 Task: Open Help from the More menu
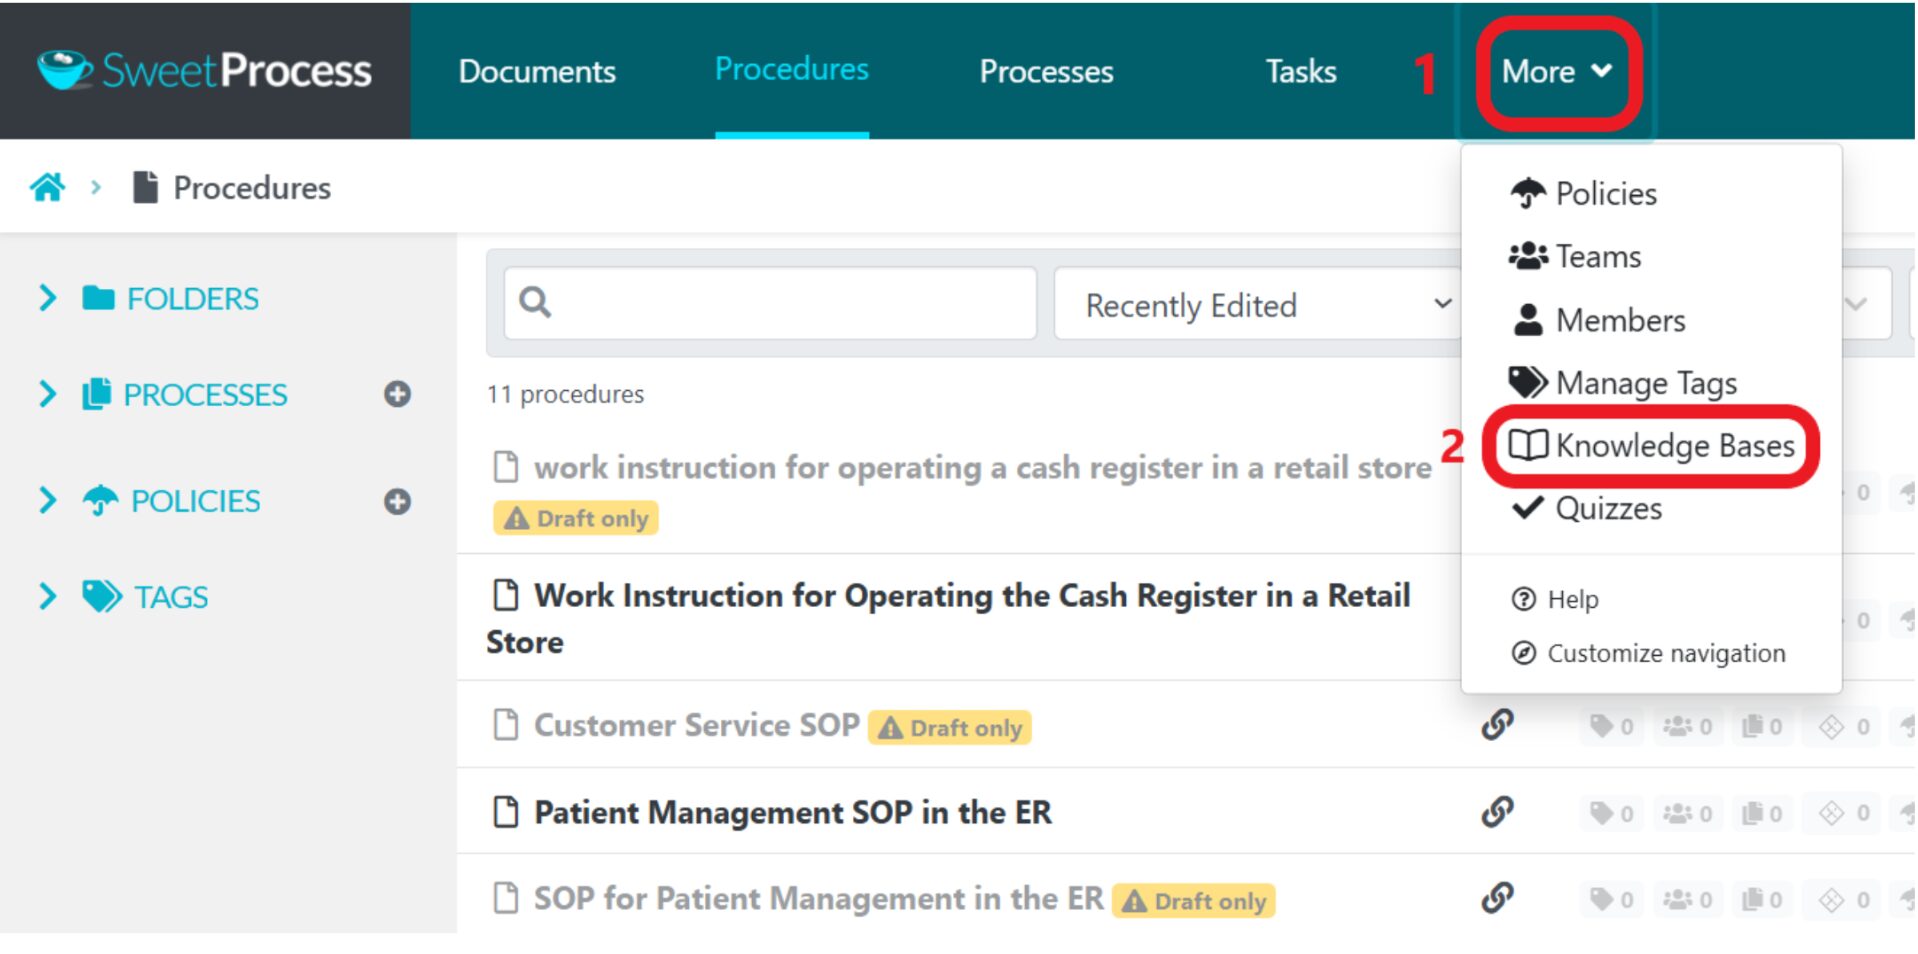tap(1555, 599)
